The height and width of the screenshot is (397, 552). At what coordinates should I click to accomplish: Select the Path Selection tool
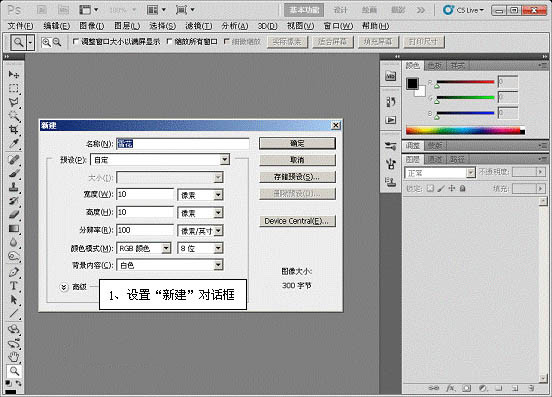[14, 300]
